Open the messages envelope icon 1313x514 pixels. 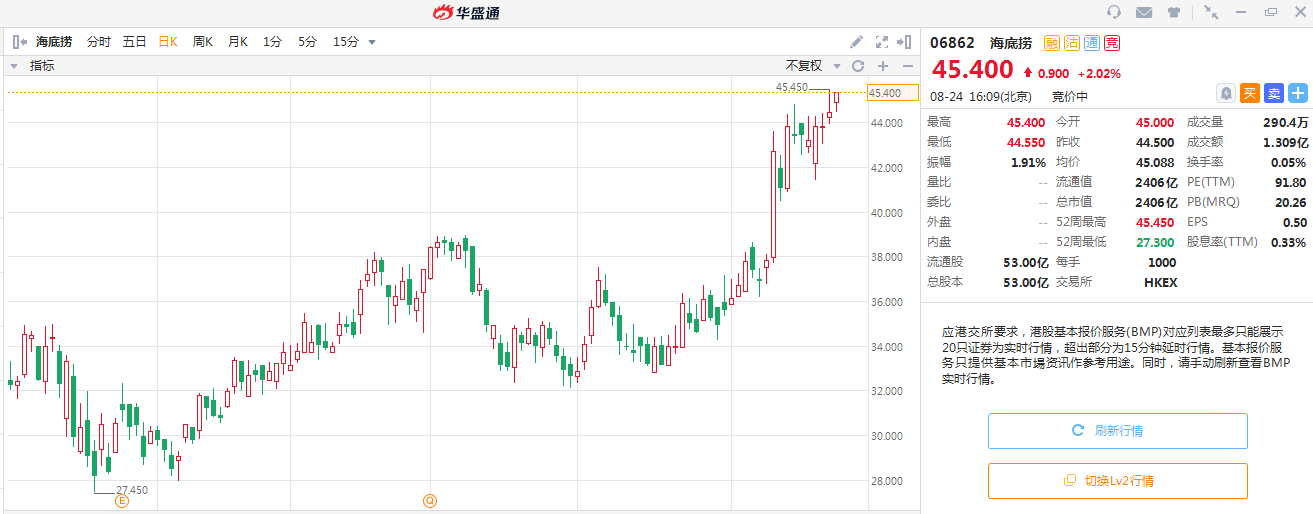pyautogui.click(x=1144, y=12)
